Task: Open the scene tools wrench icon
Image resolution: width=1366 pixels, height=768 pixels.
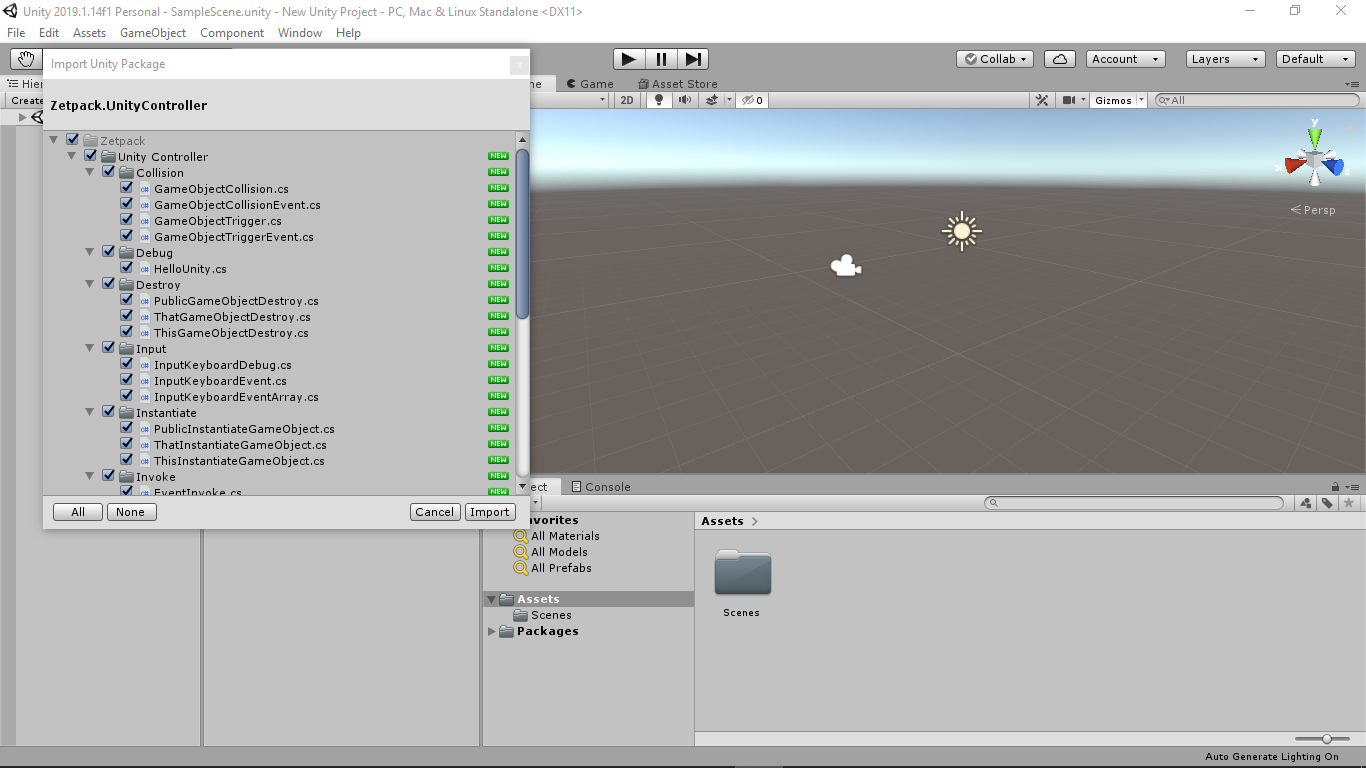Action: [x=1042, y=100]
